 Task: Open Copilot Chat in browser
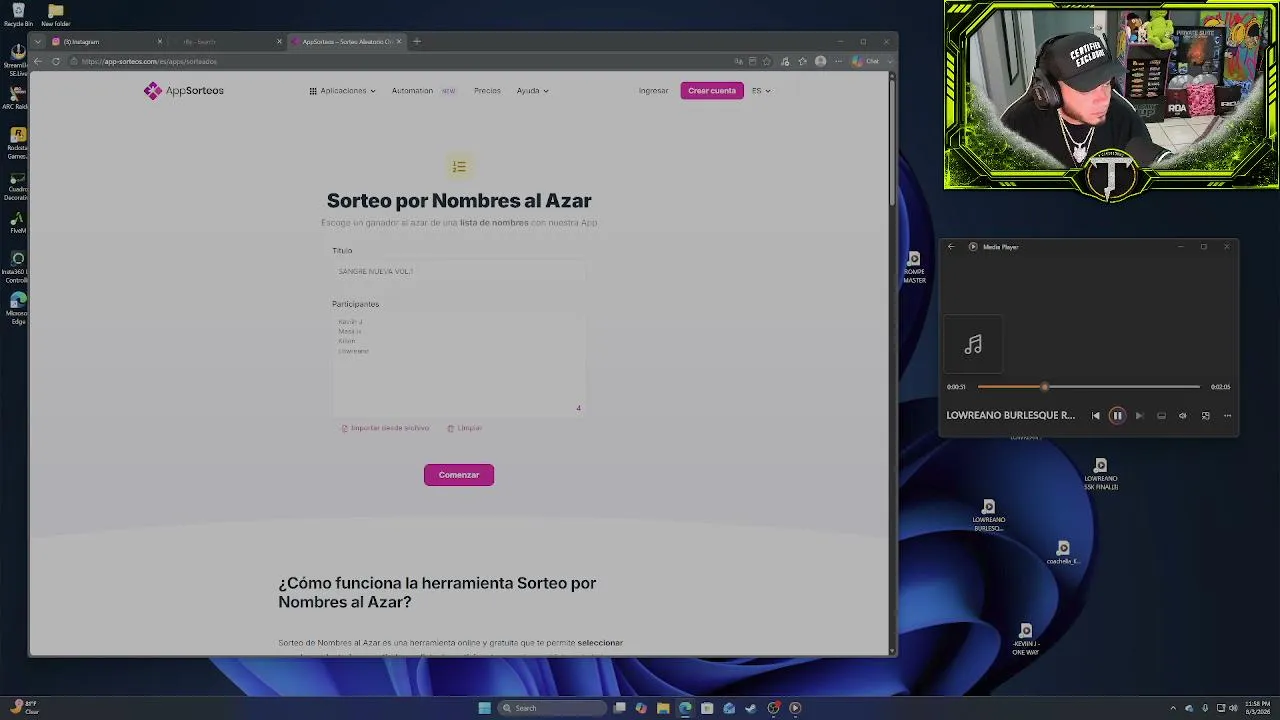pyautogui.click(x=866, y=62)
